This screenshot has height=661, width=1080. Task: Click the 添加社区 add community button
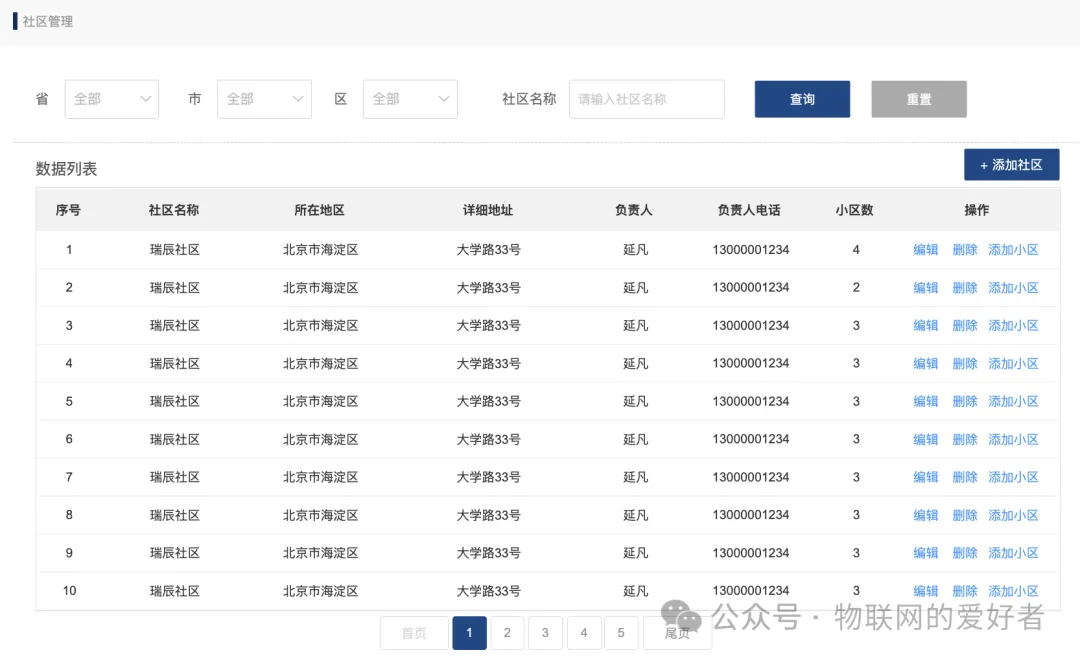pyautogui.click(x=1011, y=165)
